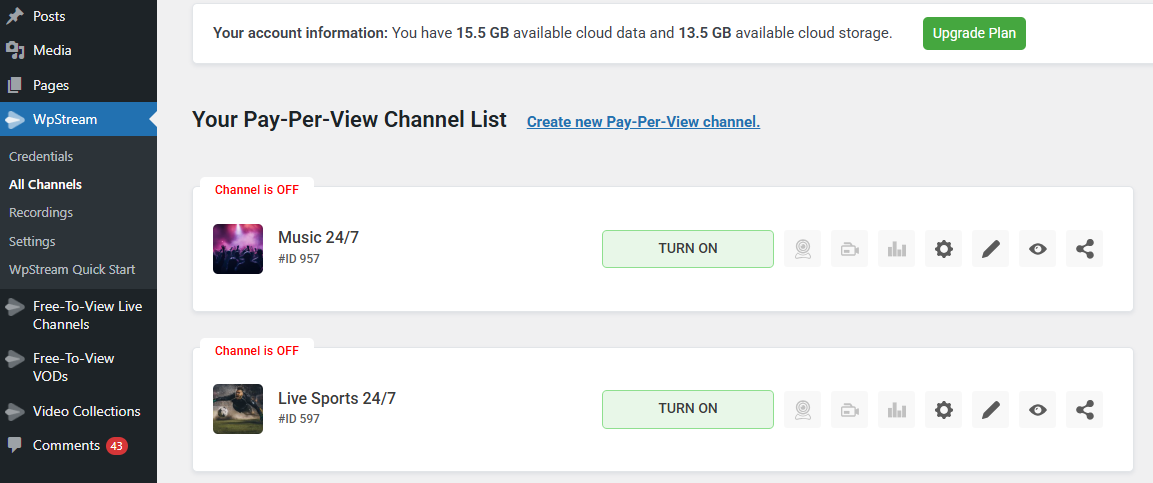Click the #ID 957 label
Screen dimensions: 1153x483
point(299,259)
